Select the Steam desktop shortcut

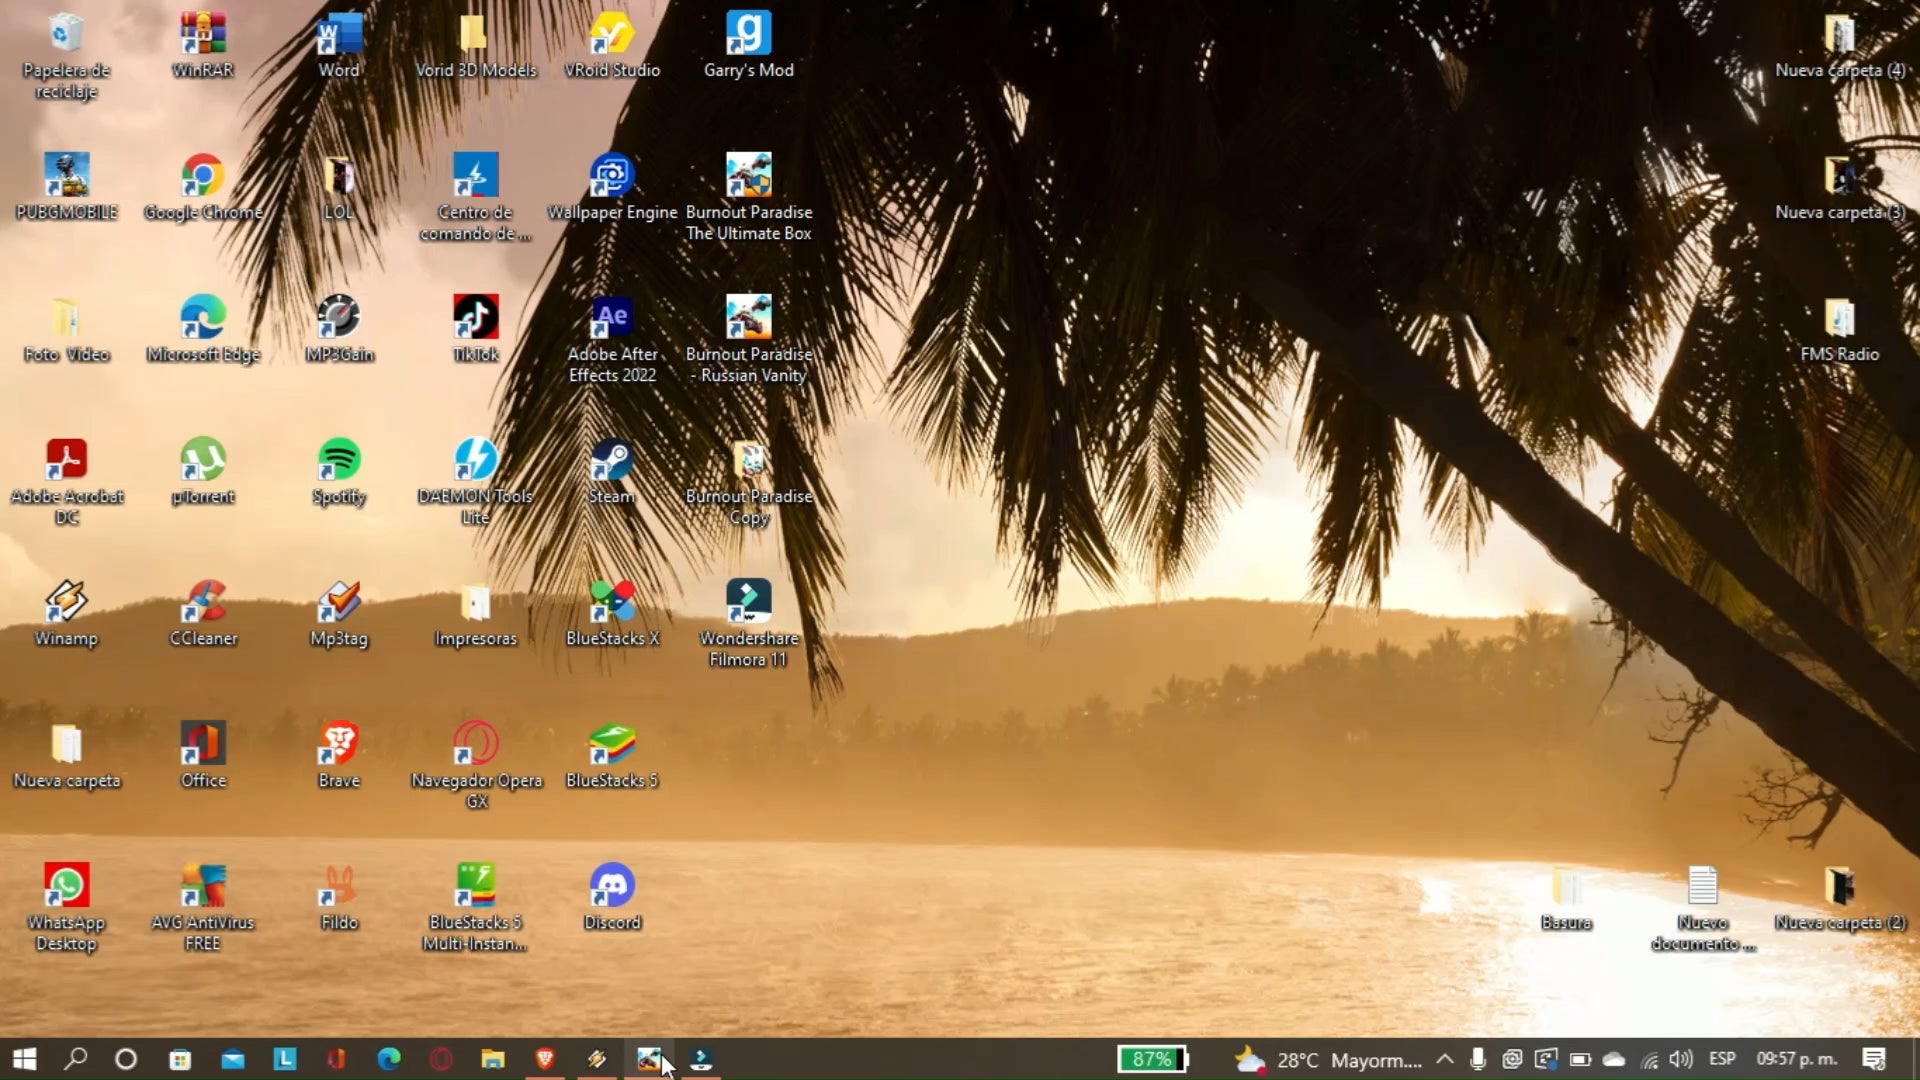[x=612, y=472]
